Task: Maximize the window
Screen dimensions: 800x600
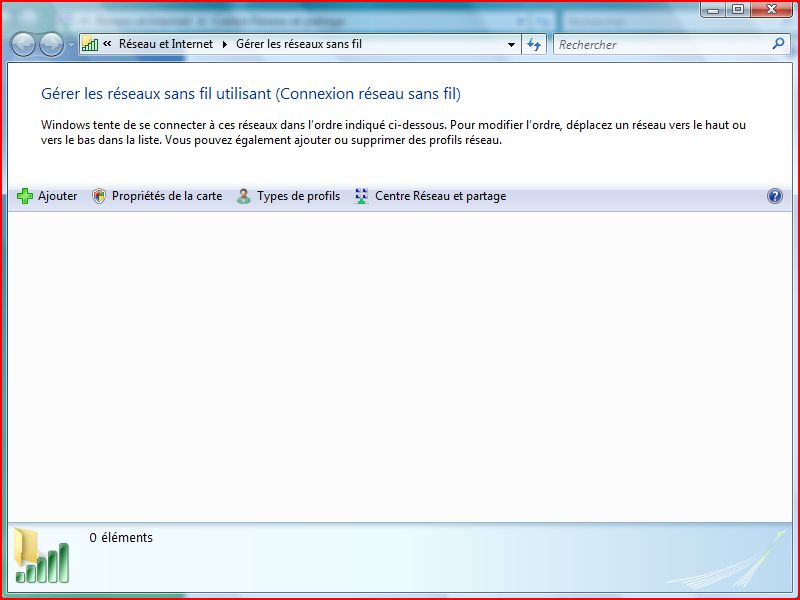Action: coord(738,9)
